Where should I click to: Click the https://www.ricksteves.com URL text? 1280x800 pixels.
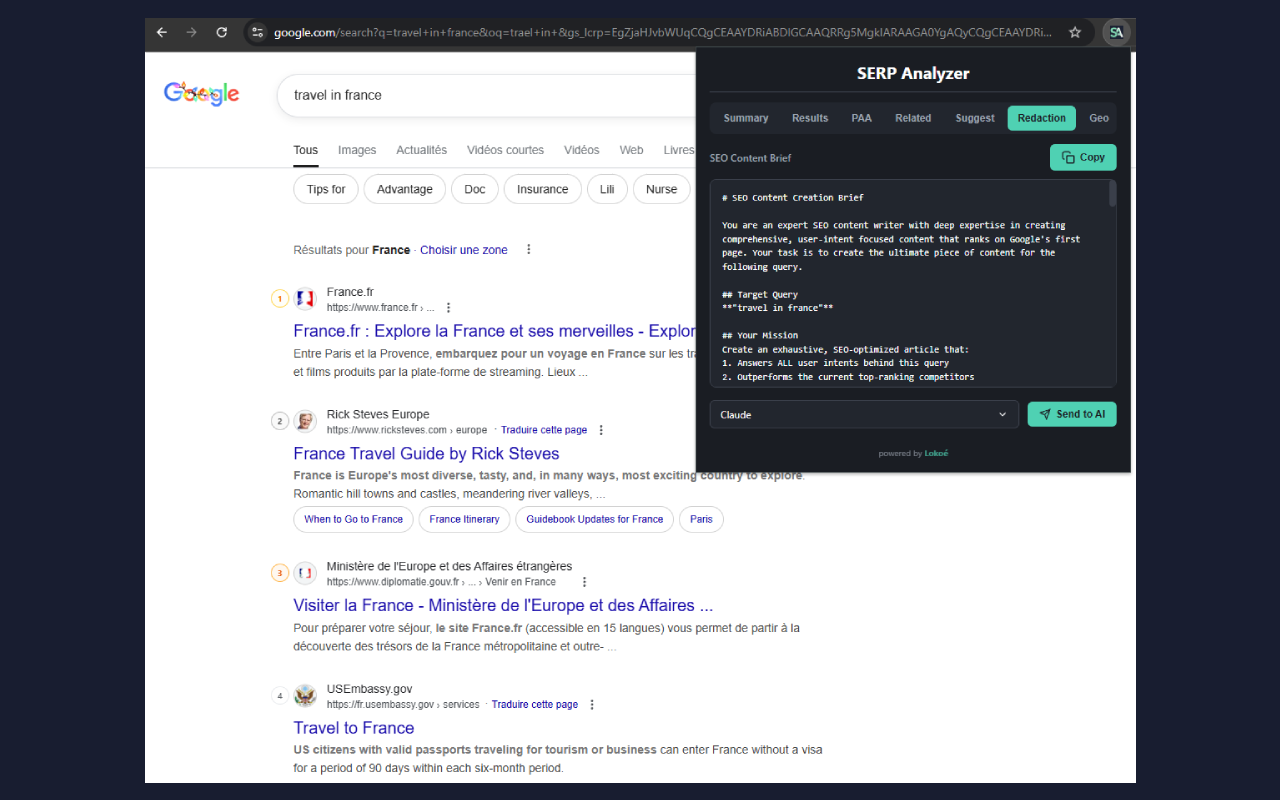[x=387, y=430]
